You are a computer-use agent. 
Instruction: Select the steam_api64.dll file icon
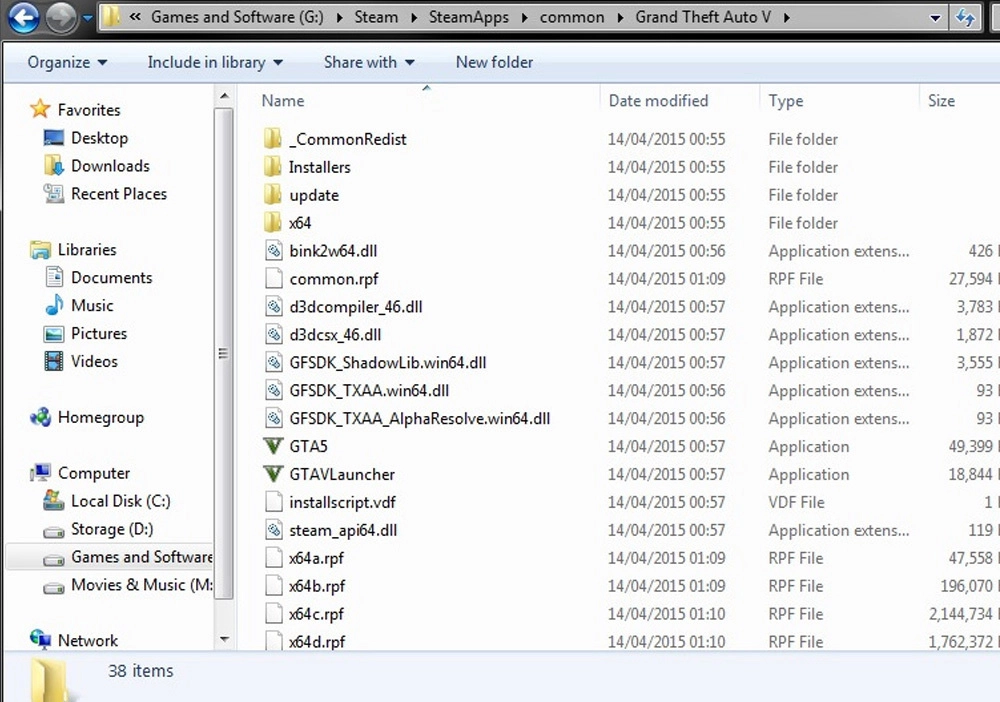[x=274, y=530]
